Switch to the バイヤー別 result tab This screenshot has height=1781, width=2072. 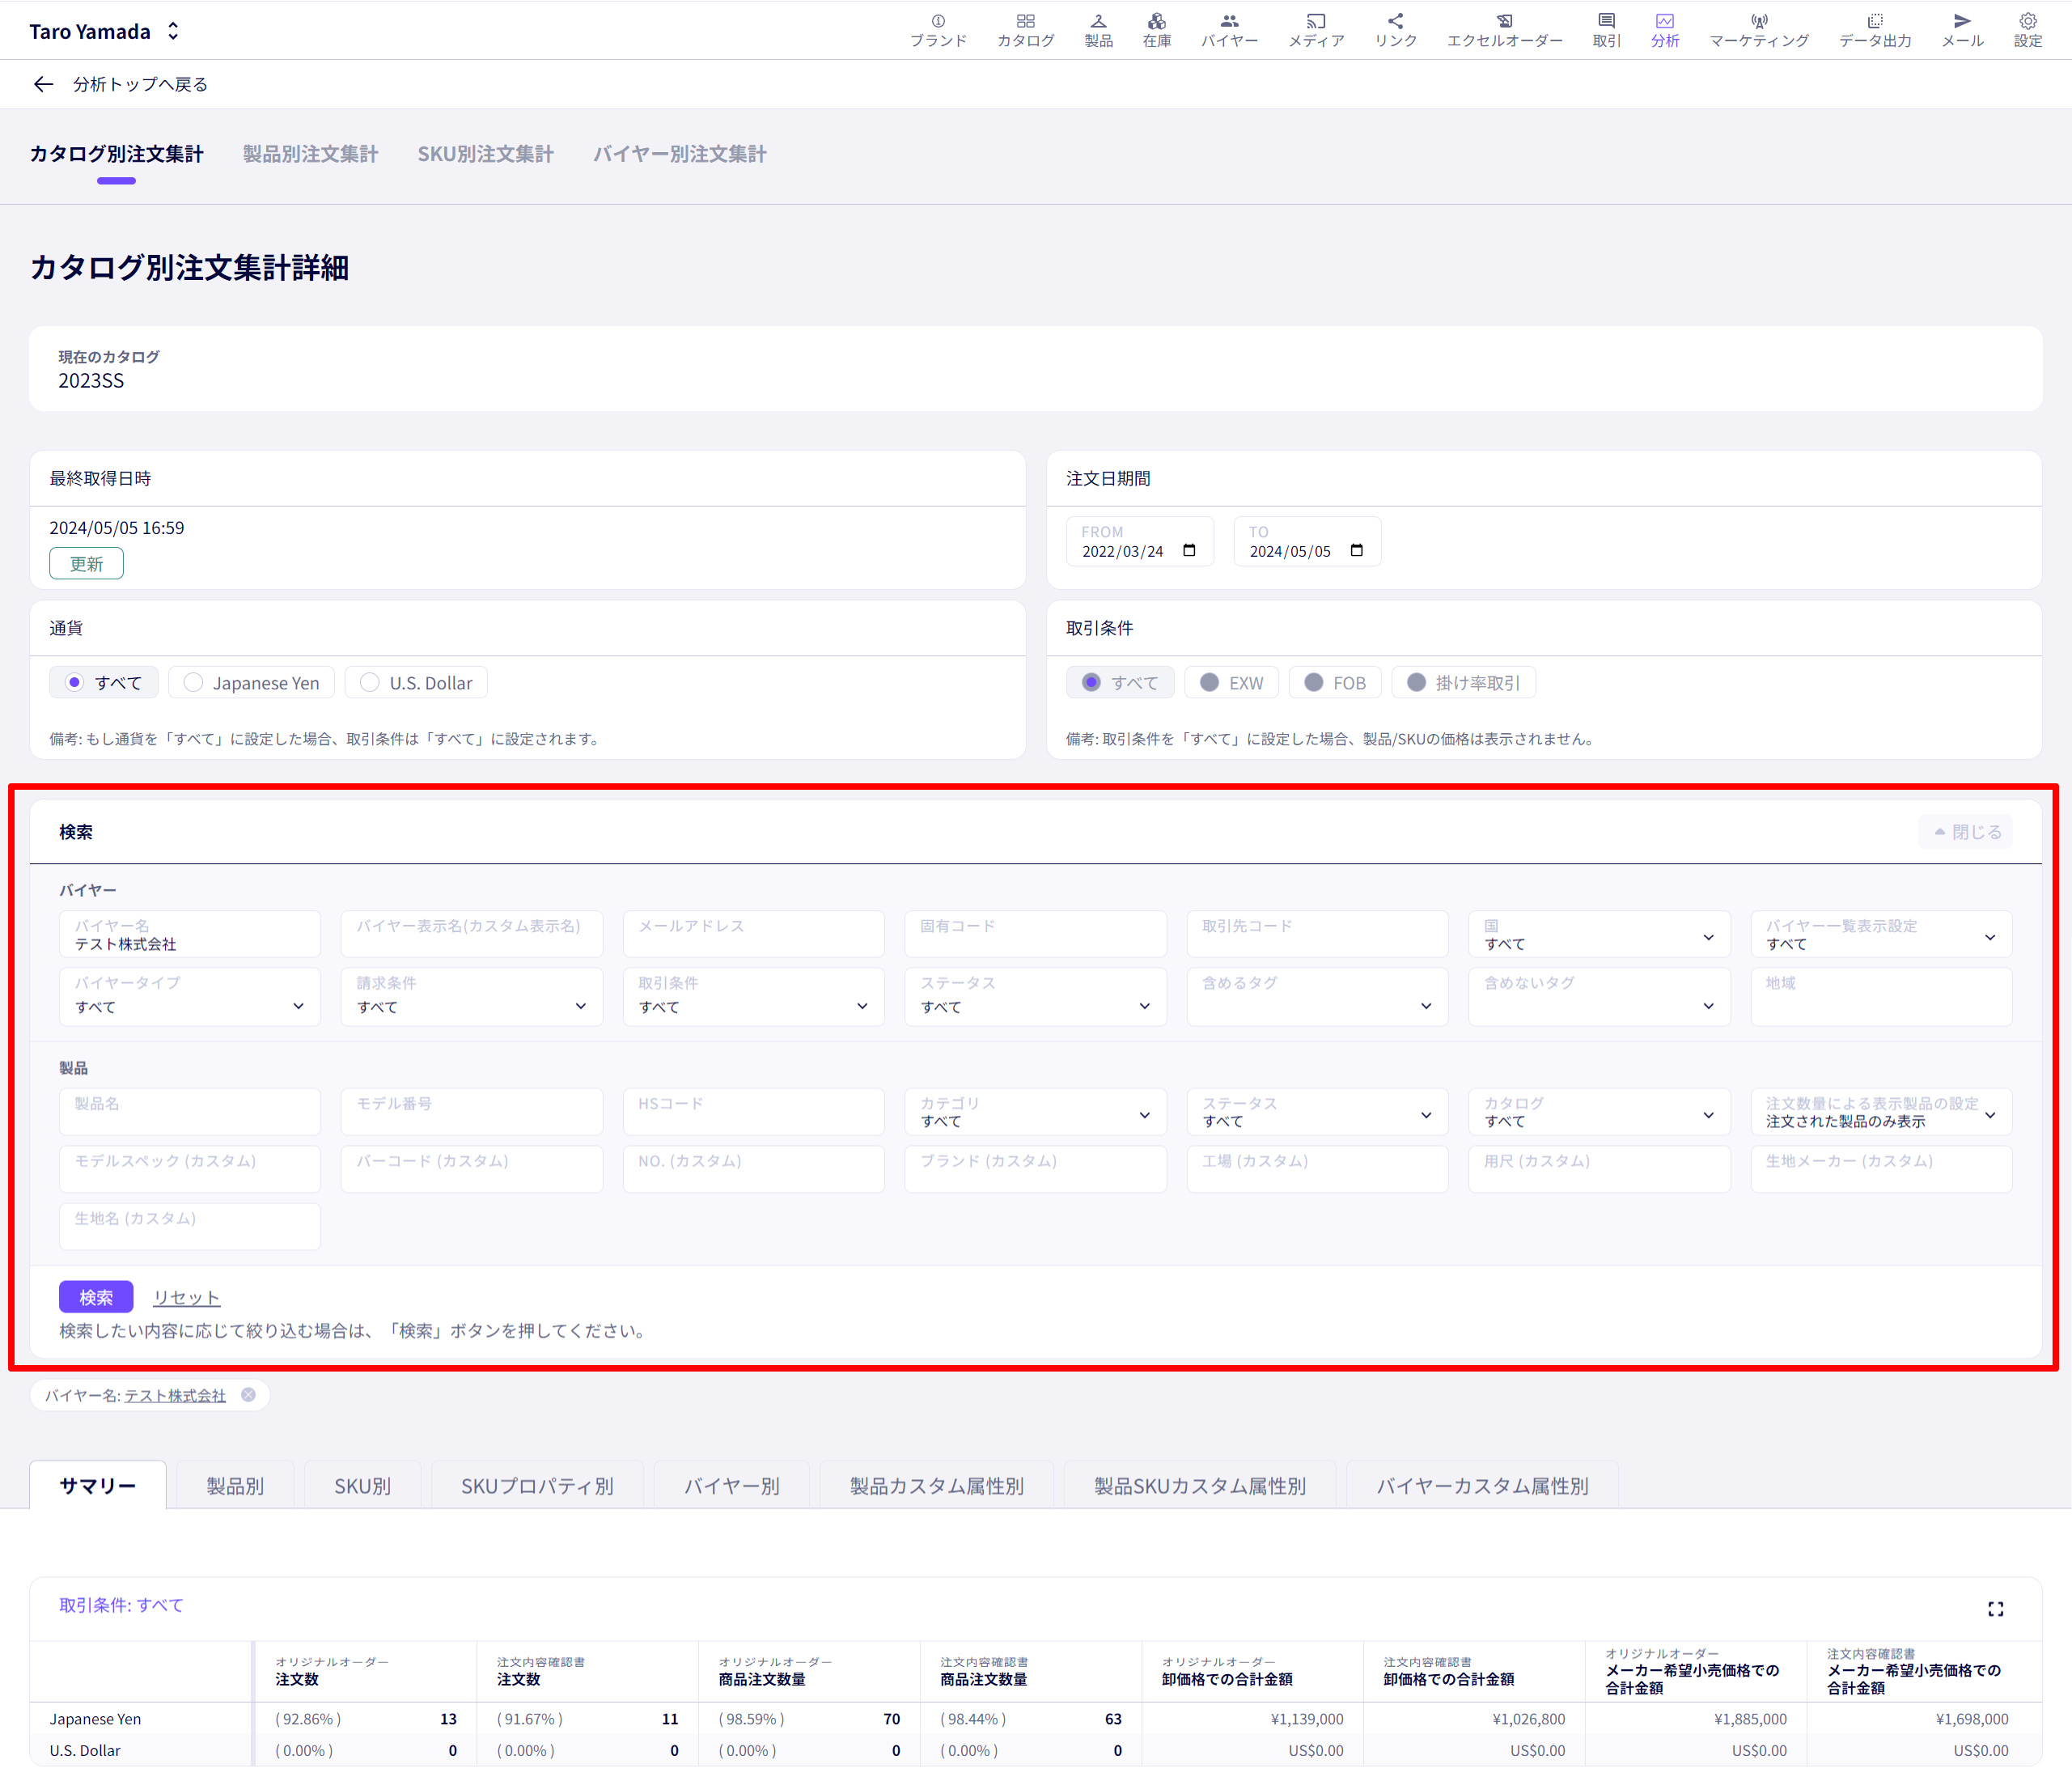[x=731, y=1485]
